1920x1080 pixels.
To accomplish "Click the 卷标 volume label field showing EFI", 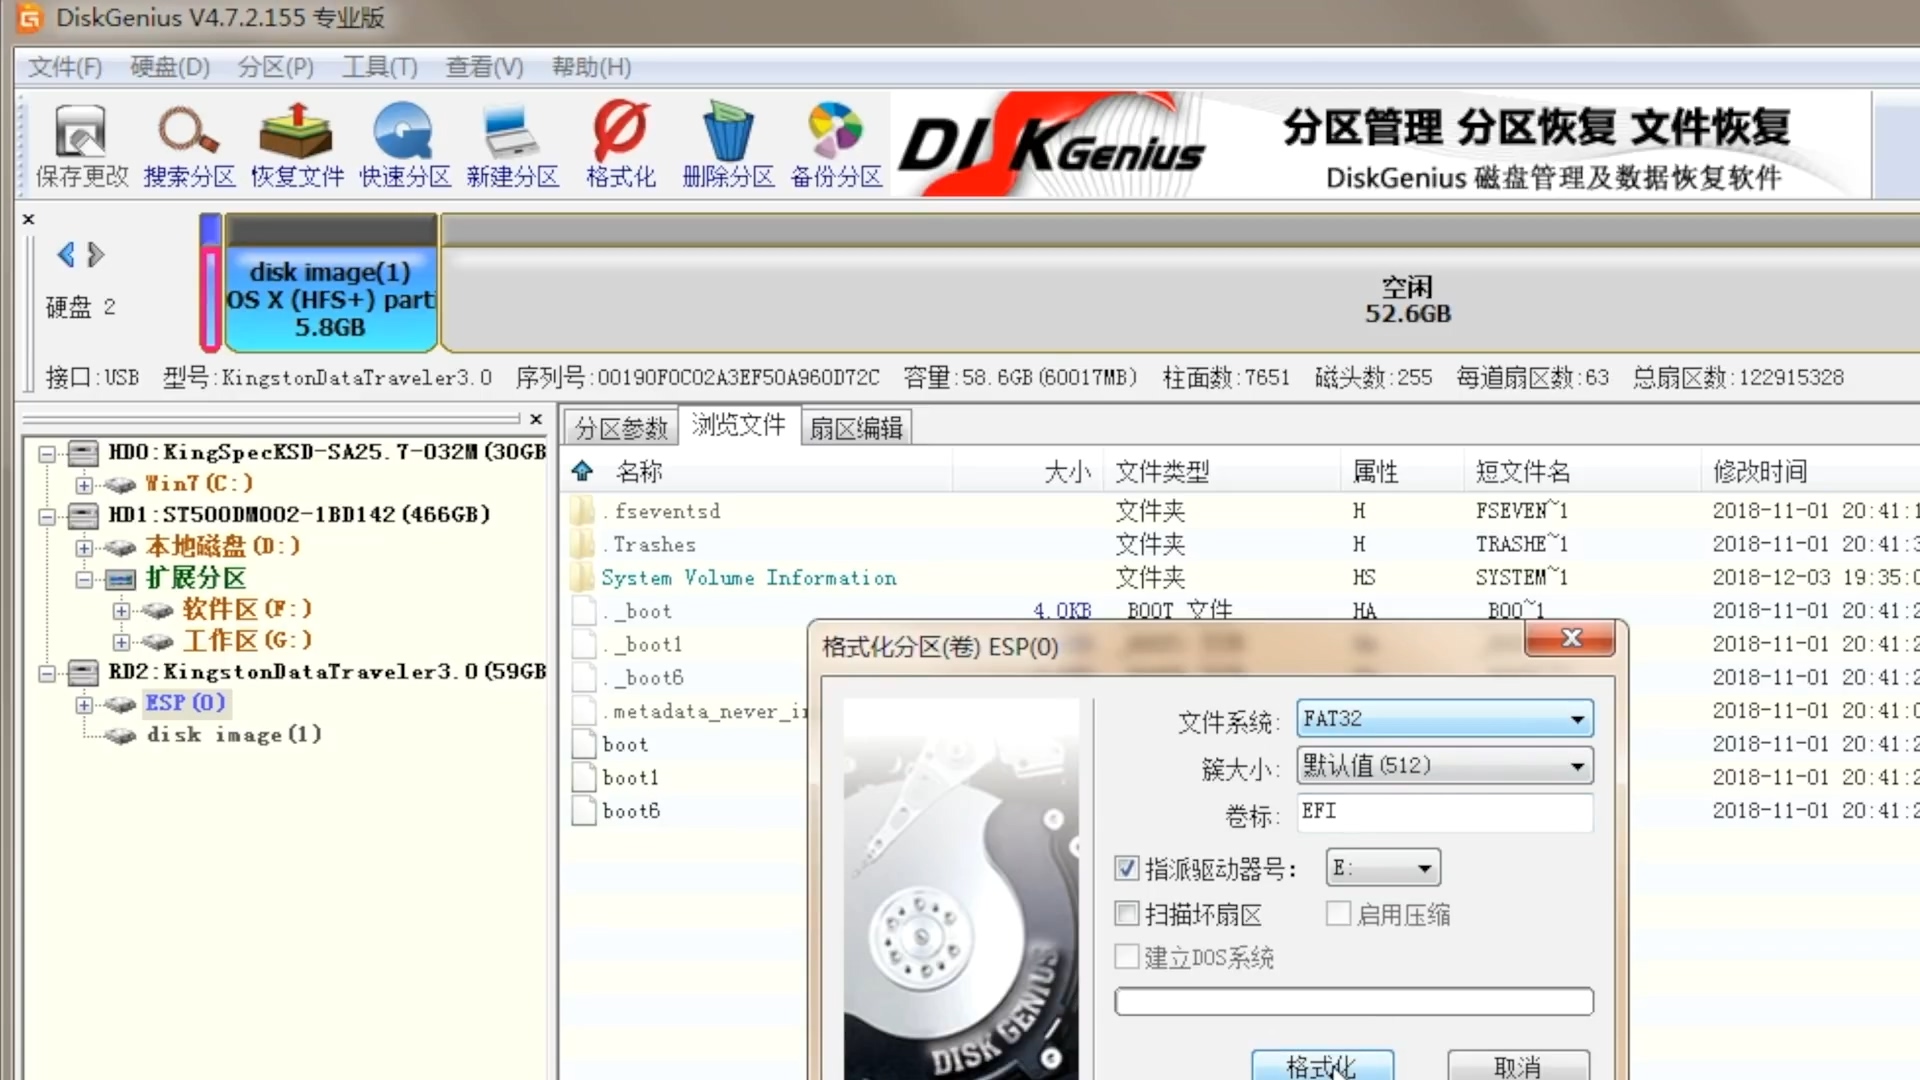I will click(1443, 812).
